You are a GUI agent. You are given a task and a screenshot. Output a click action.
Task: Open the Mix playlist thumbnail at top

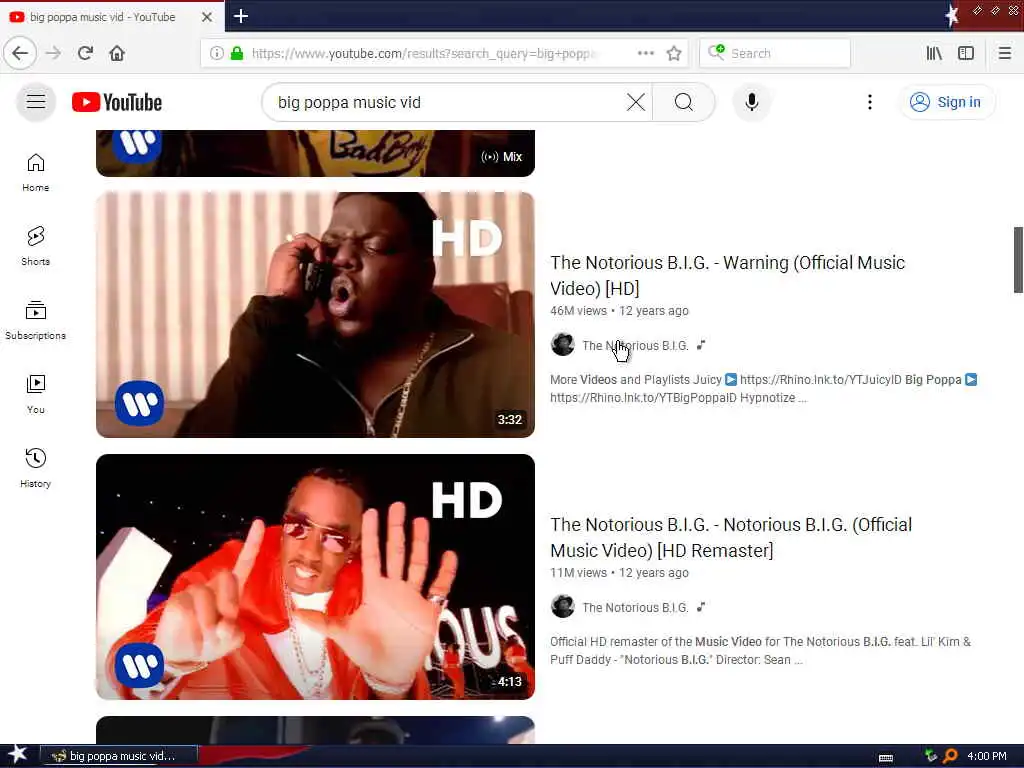tap(315, 153)
